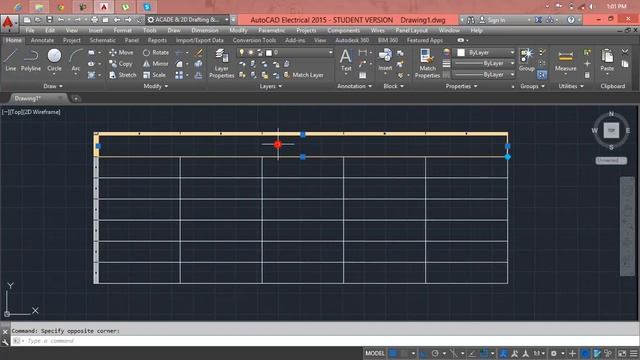Open the Reports ribbon tab
Screen dimensions: 640x360
[157, 40]
